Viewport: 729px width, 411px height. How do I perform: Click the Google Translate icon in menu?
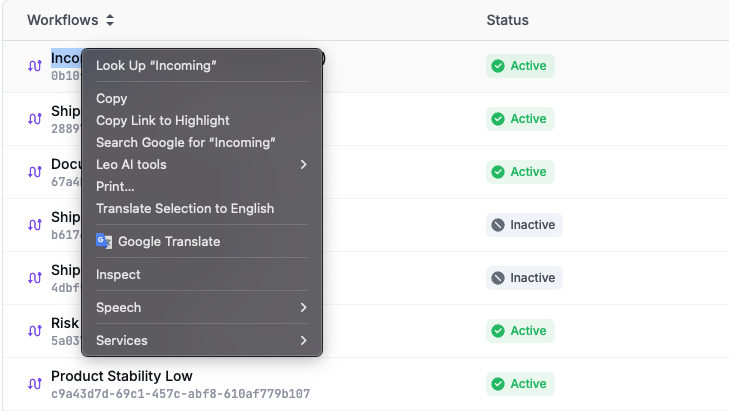click(104, 241)
